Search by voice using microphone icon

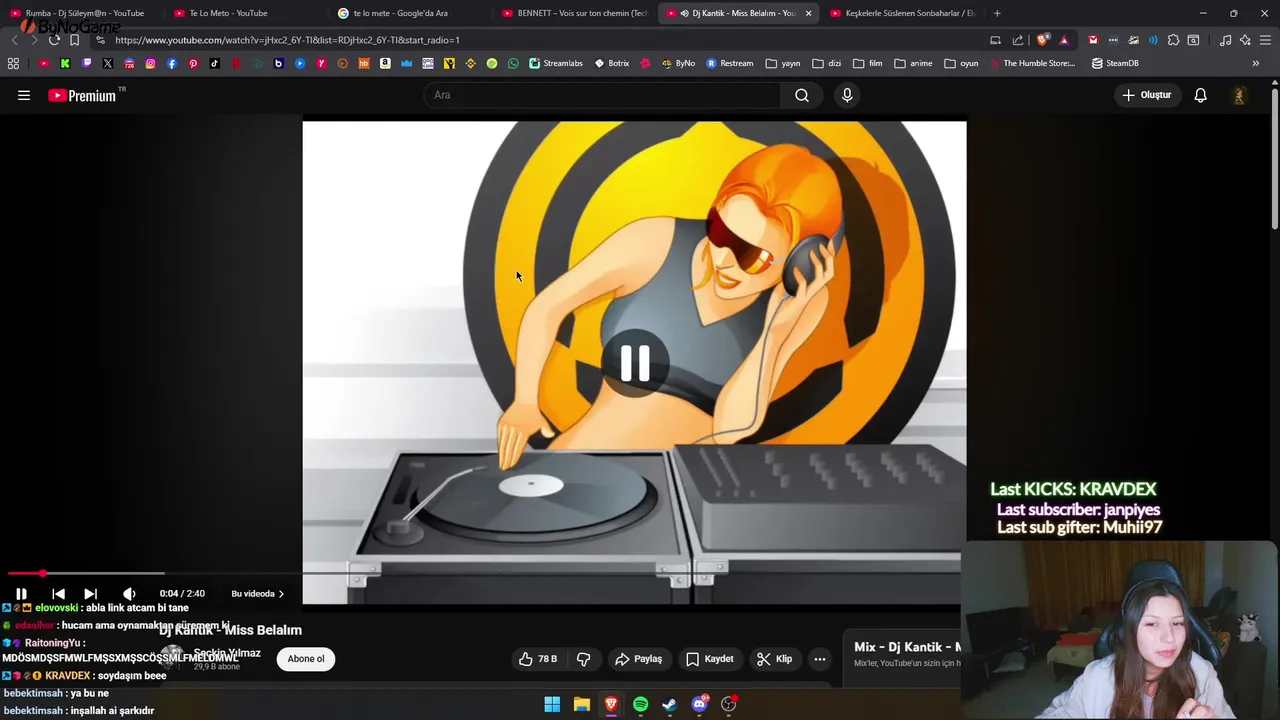click(847, 95)
